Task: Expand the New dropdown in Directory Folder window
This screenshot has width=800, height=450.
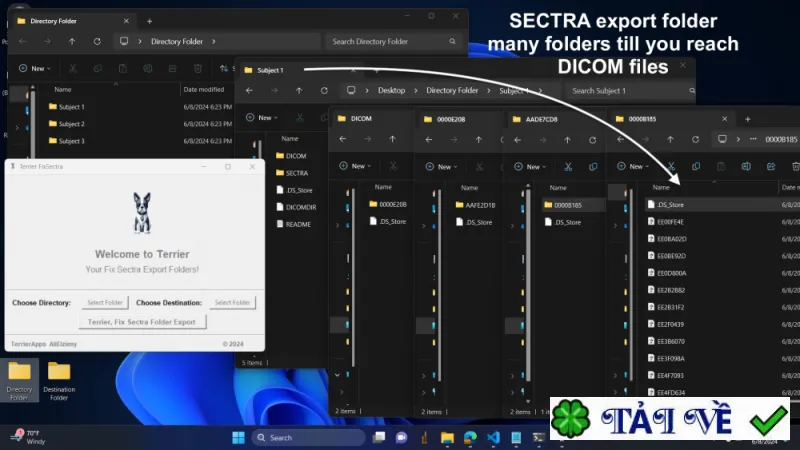Action: [x=35, y=68]
